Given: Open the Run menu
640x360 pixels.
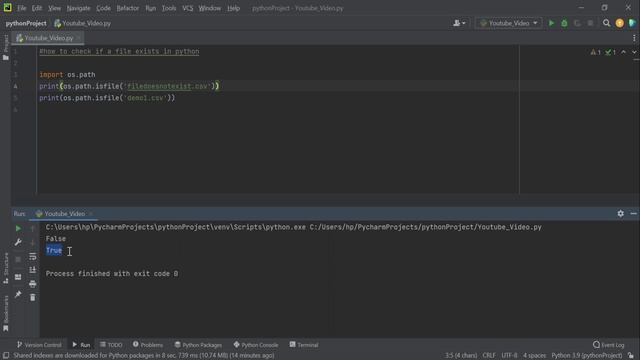Looking at the screenshot, I should pyautogui.click(x=151, y=8).
